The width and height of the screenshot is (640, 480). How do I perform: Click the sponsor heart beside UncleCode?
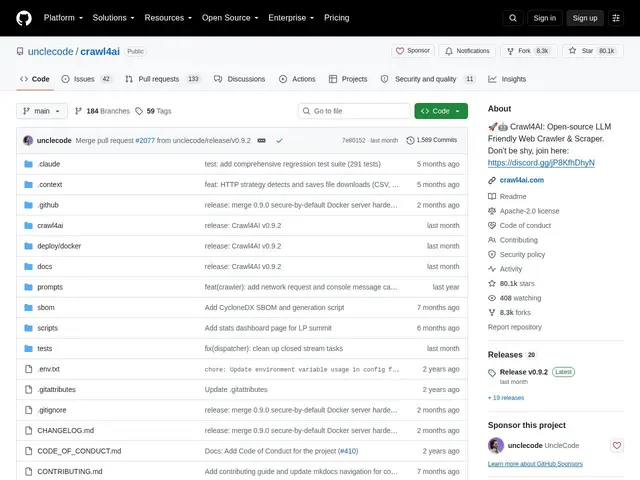pos(617,445)
